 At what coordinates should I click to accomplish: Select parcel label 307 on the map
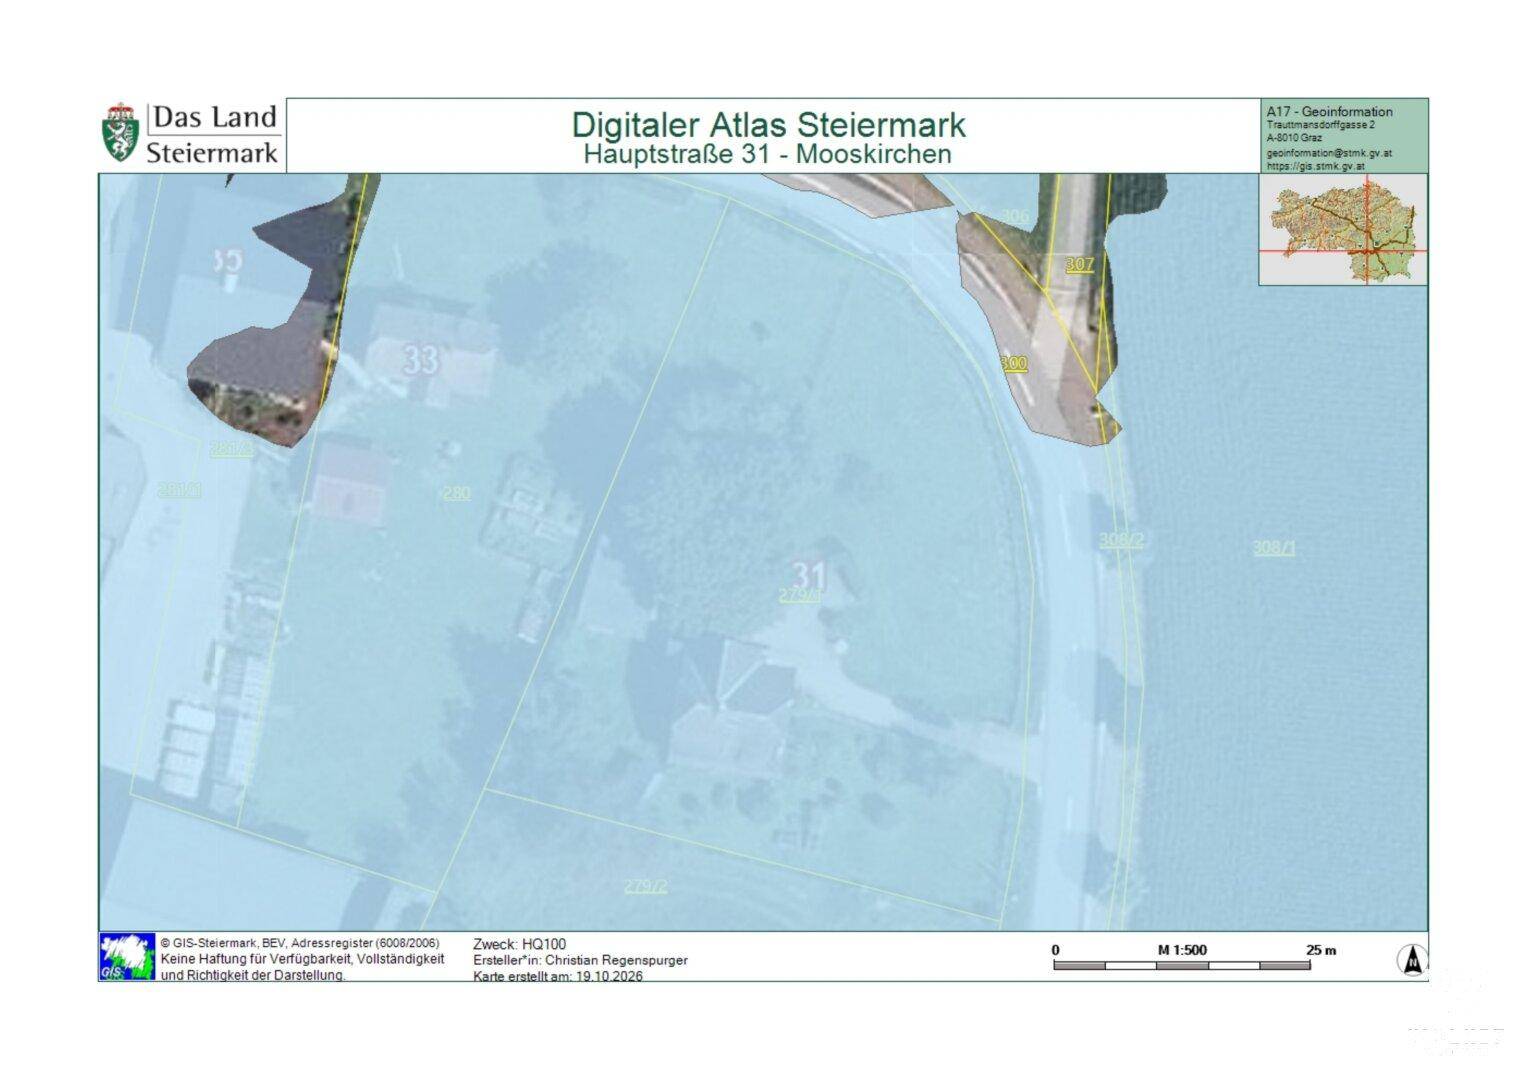click(x=1079, y=264)
